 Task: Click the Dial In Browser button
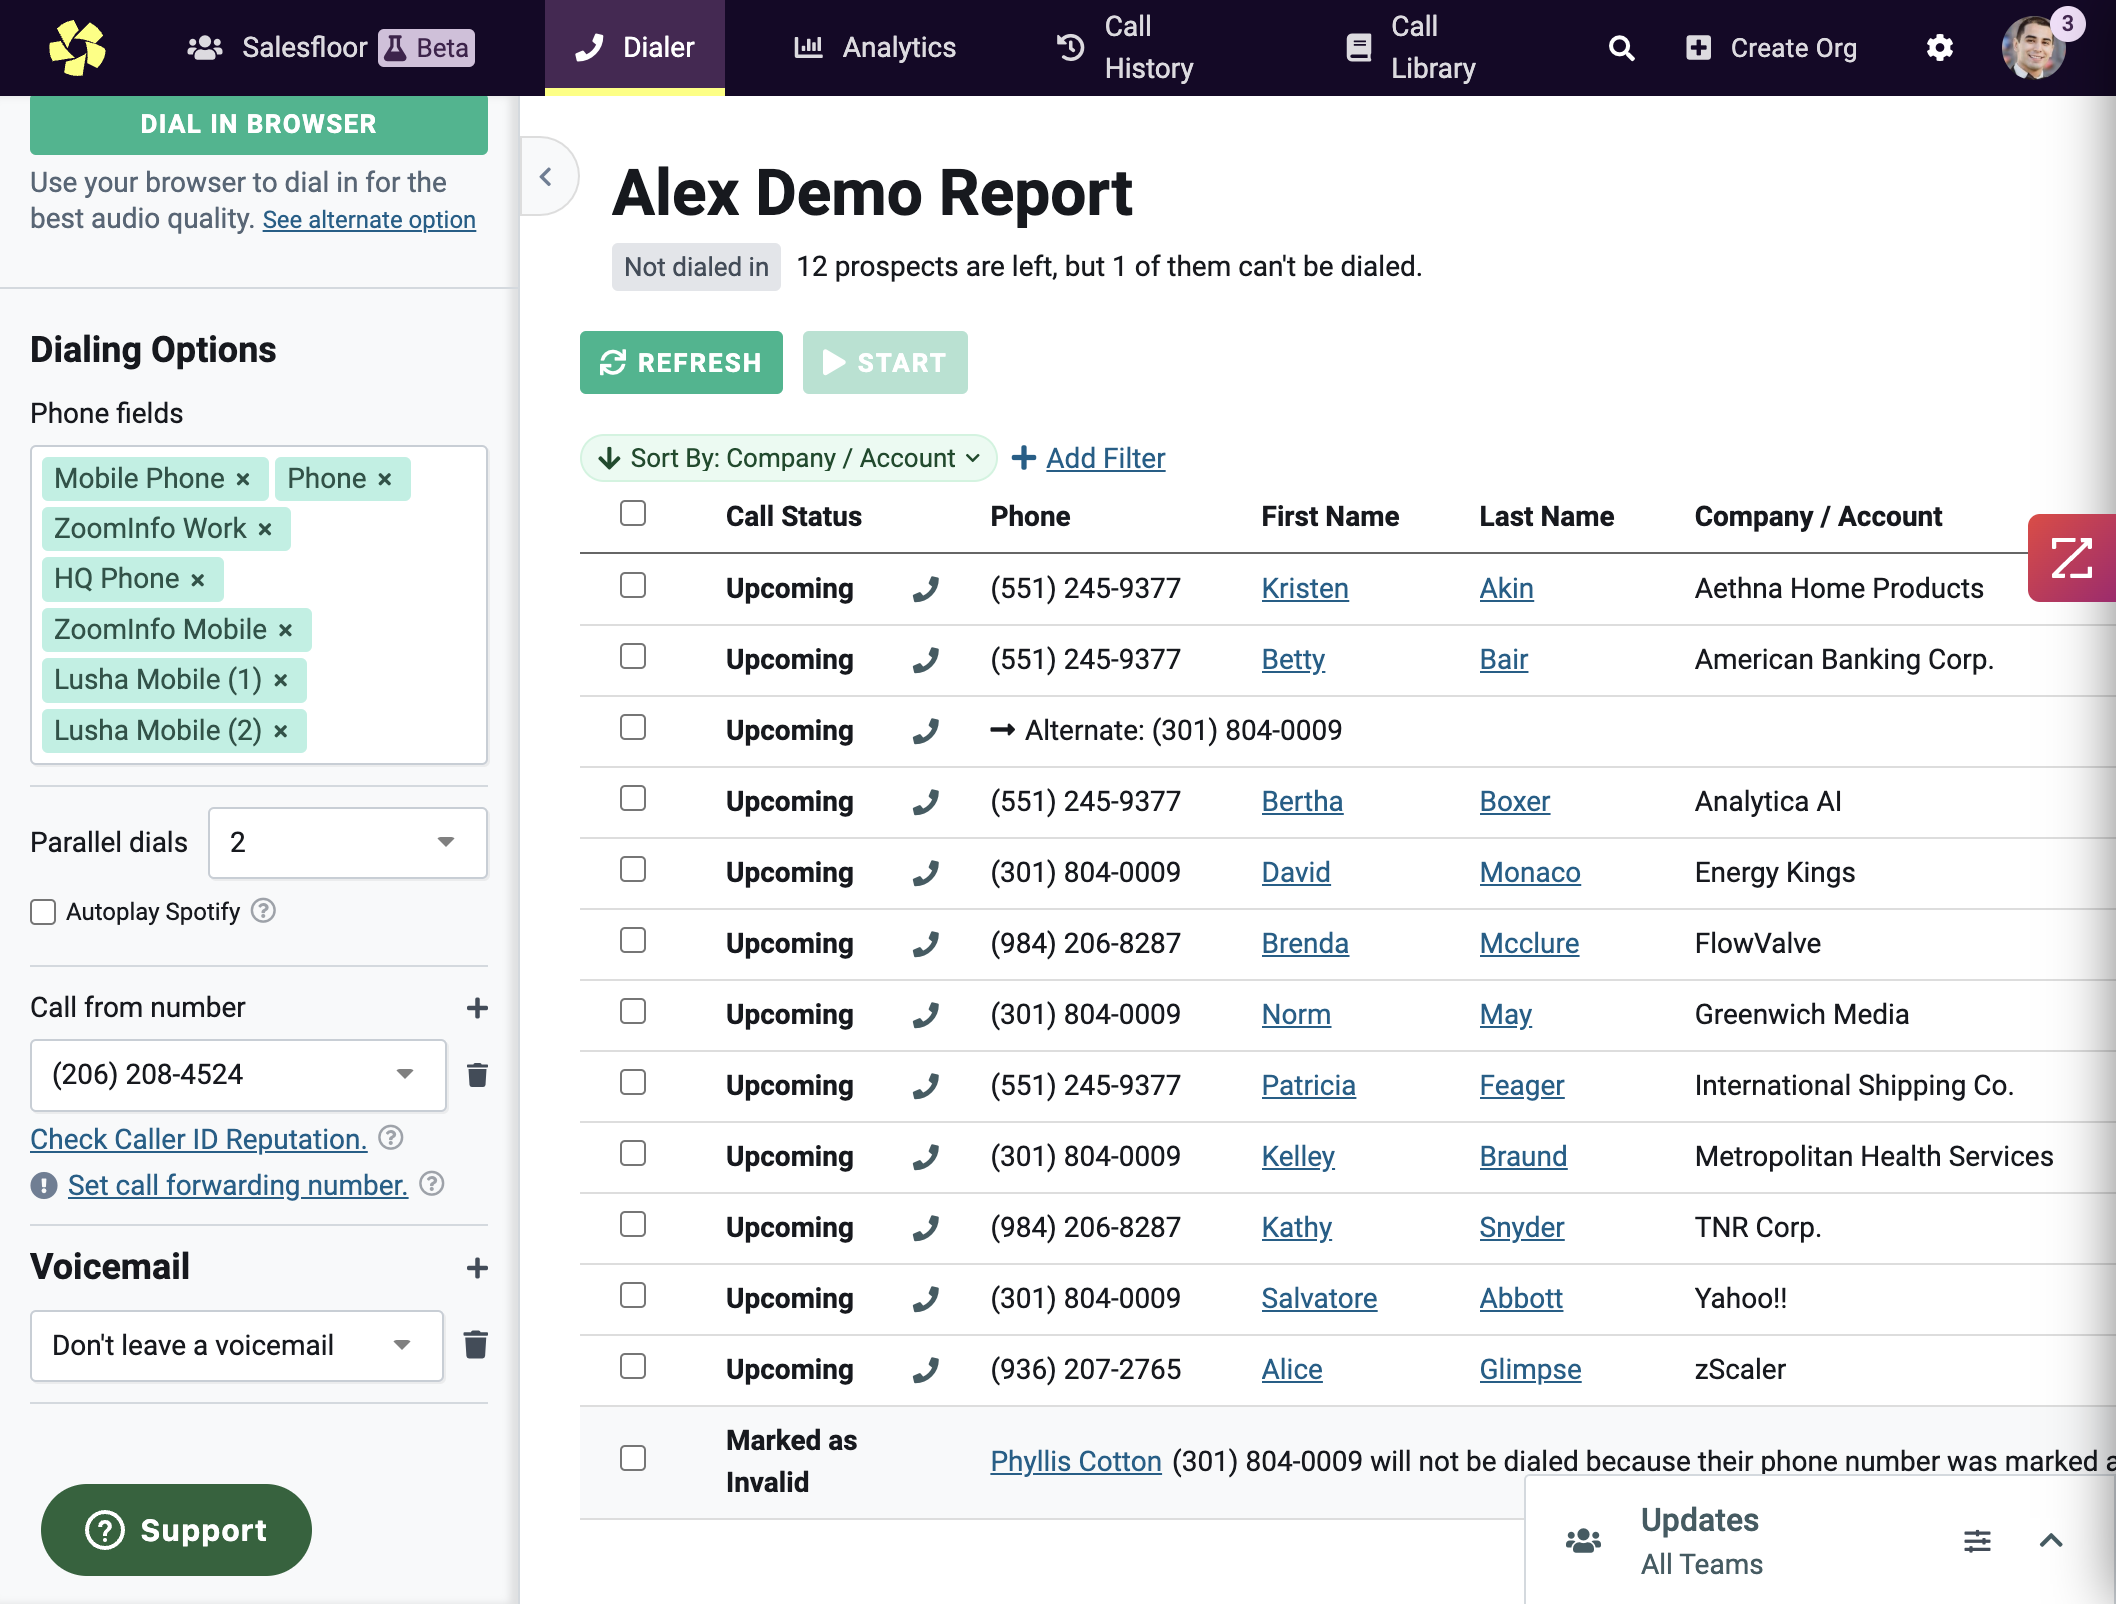259,124
